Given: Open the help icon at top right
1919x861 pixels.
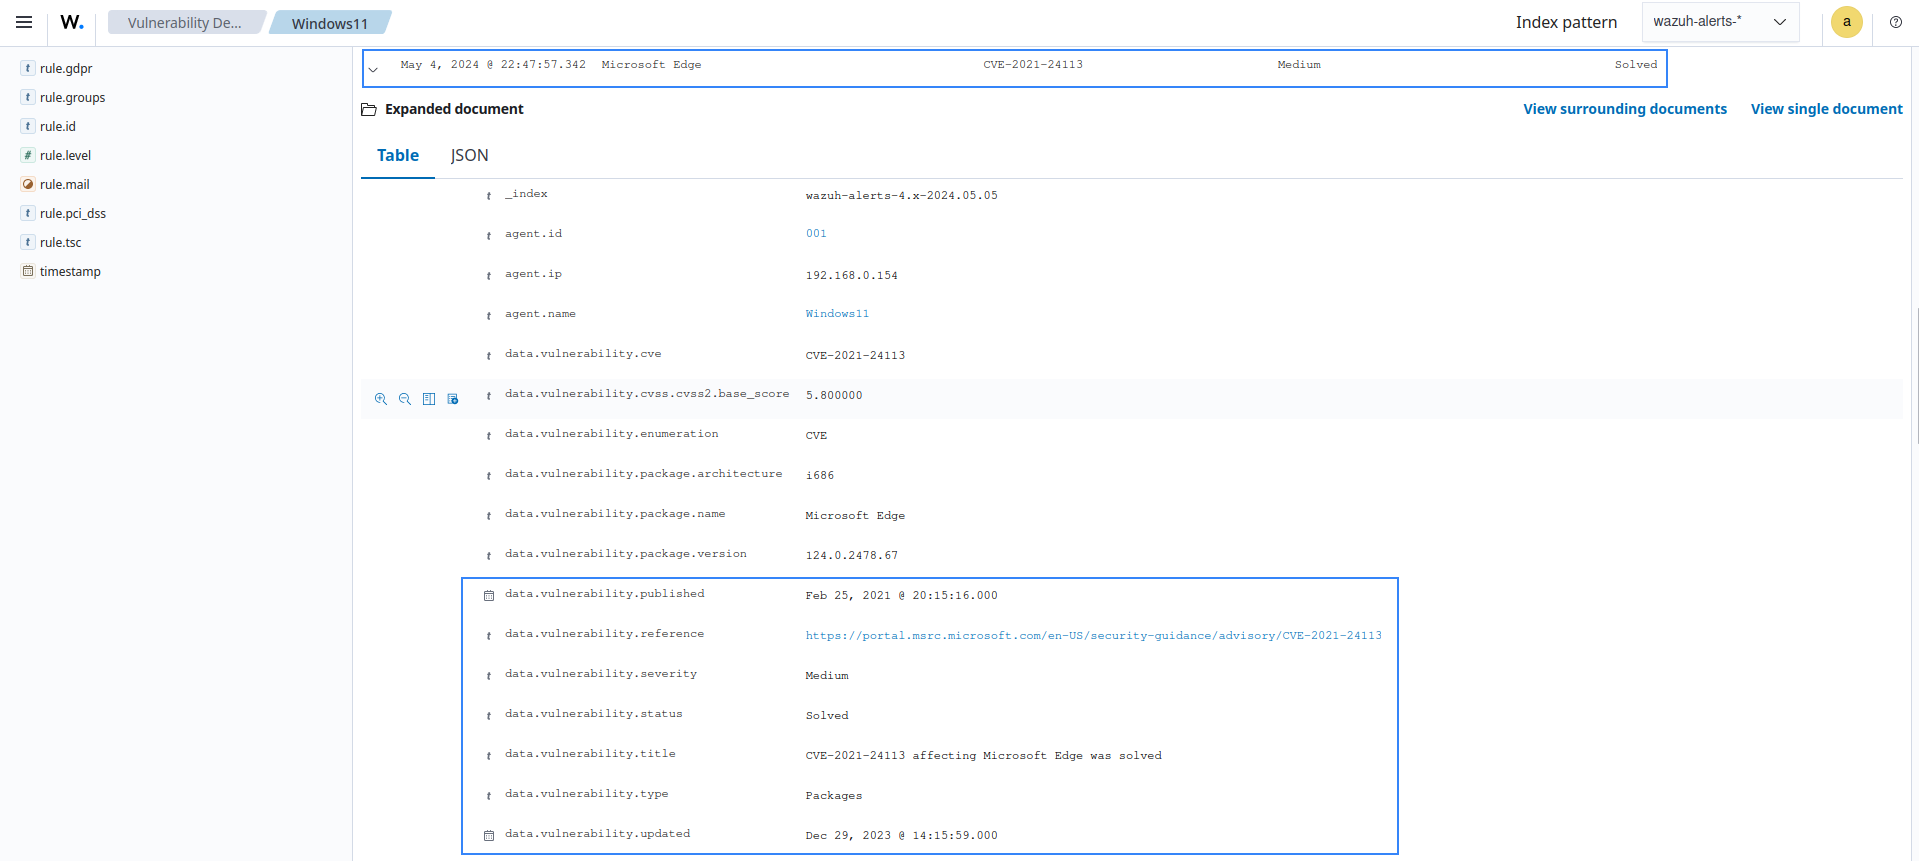Looking at the screenshot, I should [x=1895, y=22].
